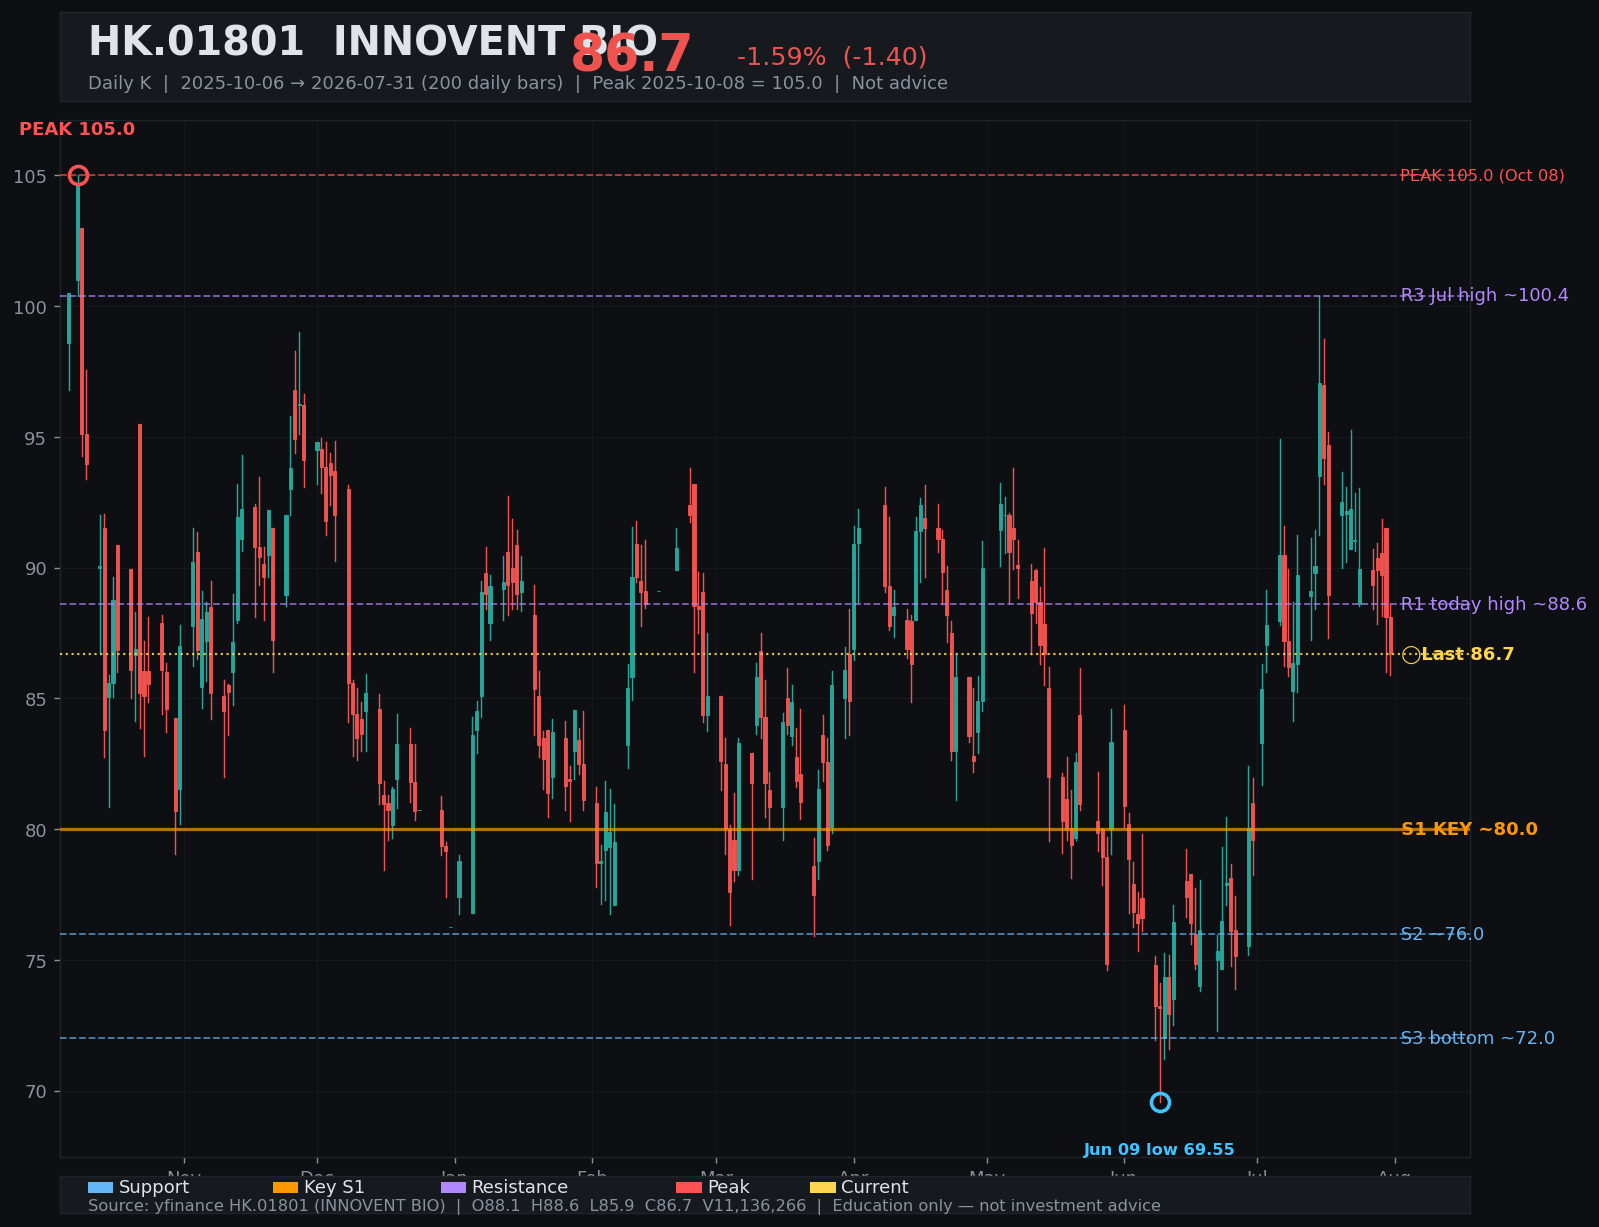This screenshot has height=1227, width=1599.
Task: Click the y-axis tick label "75"
Action: (35, 961)
